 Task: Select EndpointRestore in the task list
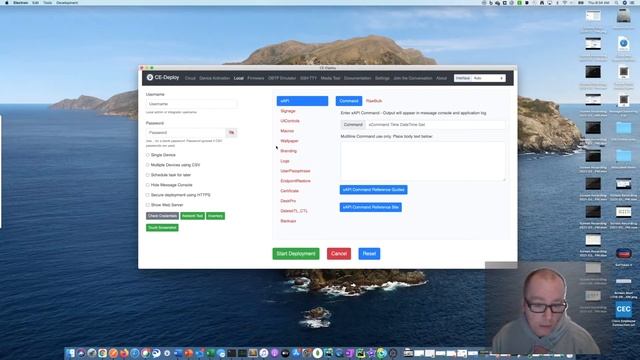point(296,181)
